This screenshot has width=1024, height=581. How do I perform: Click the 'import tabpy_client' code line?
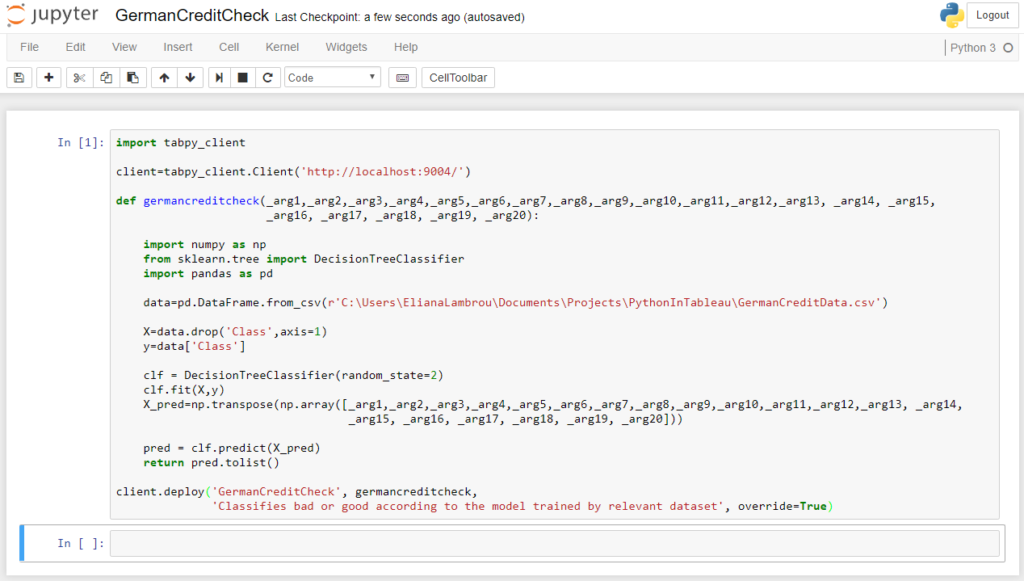coord(181,142)
